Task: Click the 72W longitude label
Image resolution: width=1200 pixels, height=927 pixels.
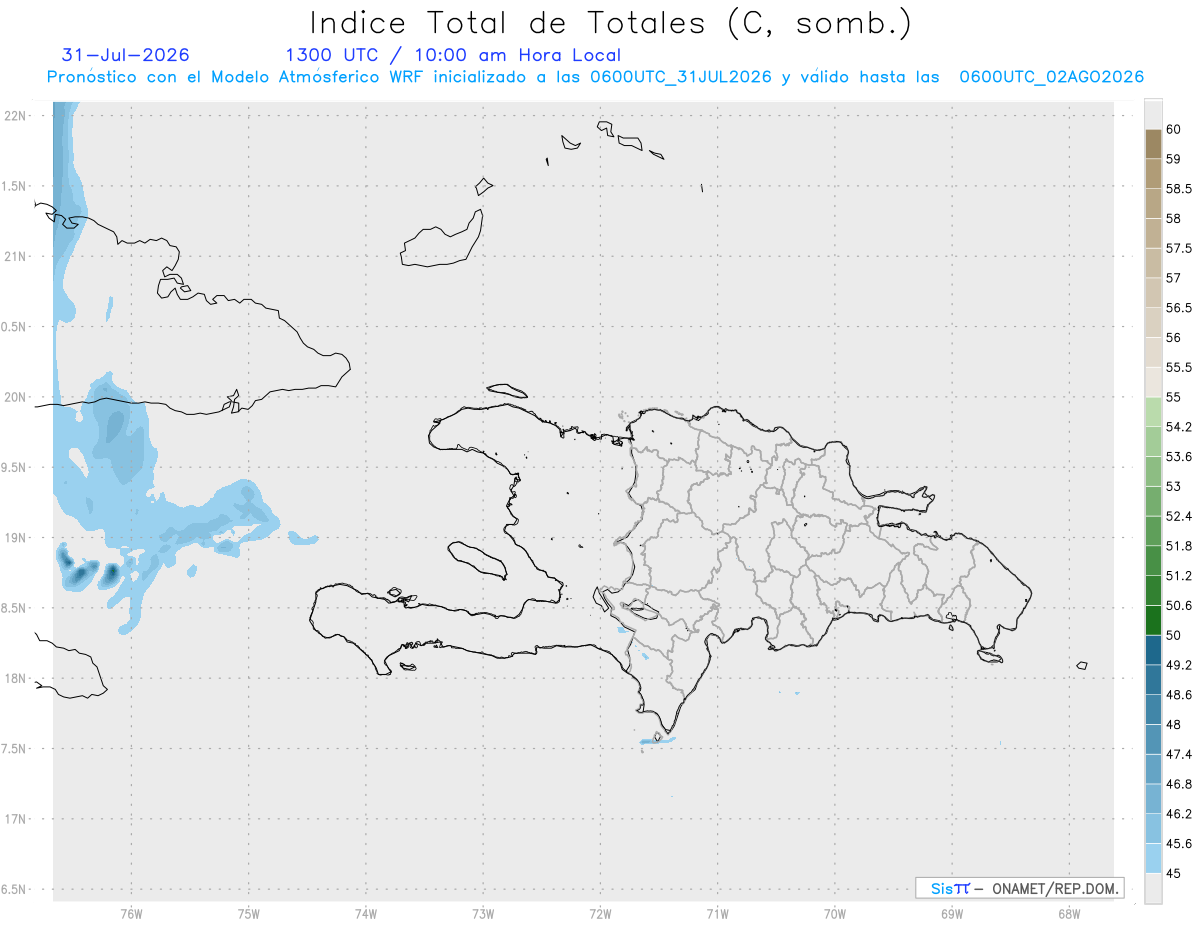Action: click(x=600, y=914)
